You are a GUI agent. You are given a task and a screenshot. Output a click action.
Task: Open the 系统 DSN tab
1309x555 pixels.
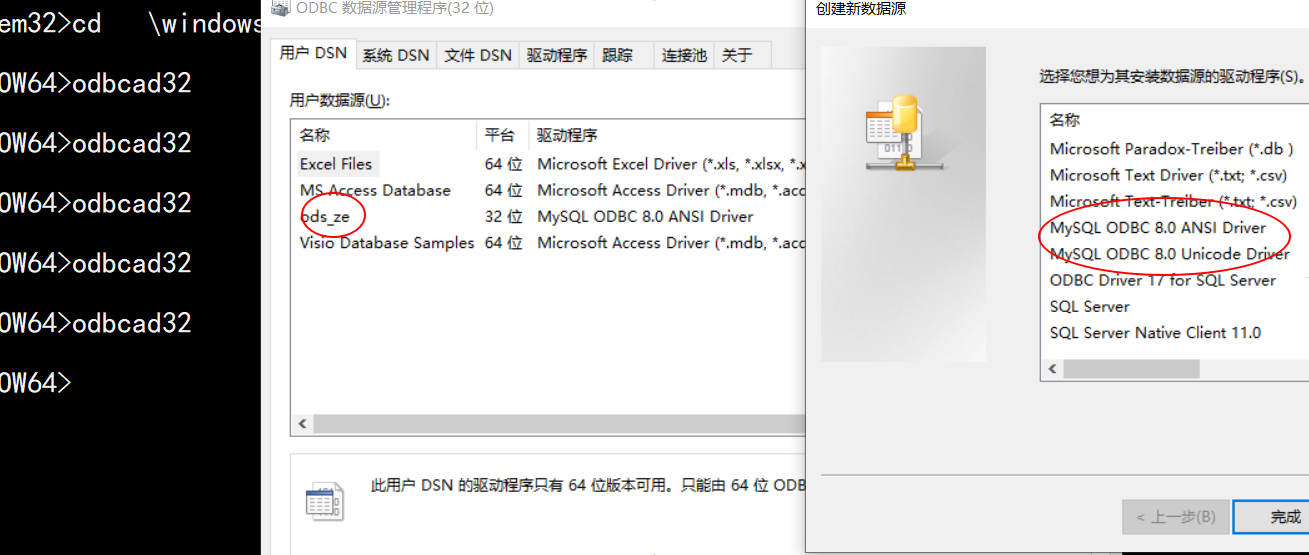pyautogui.click(x=395, y=56)
